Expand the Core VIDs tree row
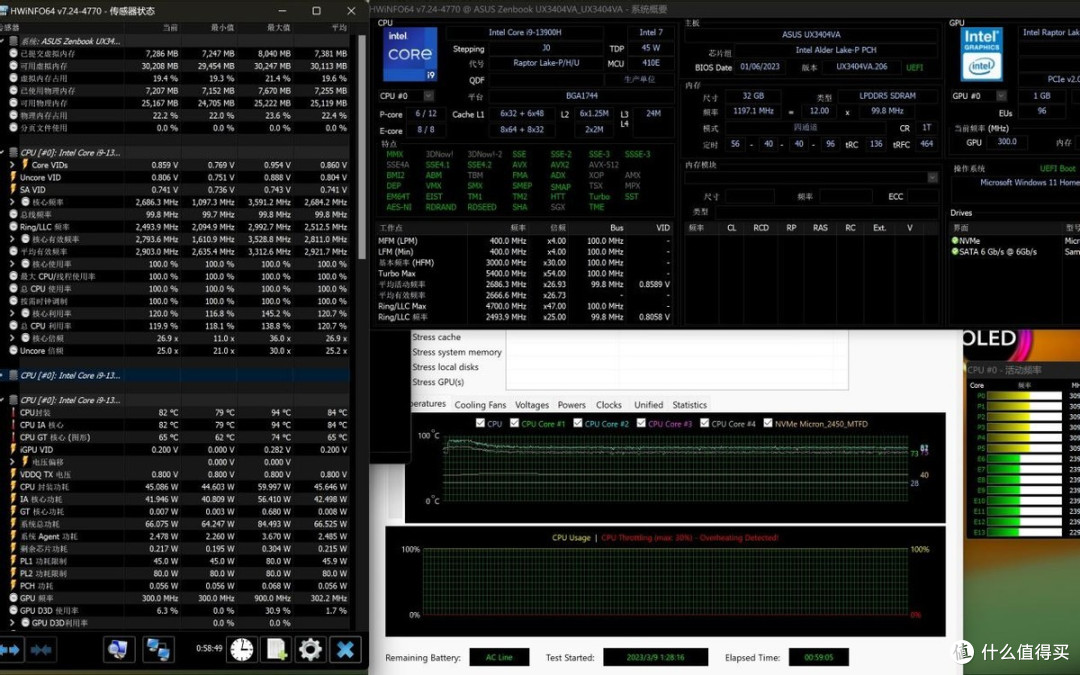The width and height of the screenshot is (1080, 675). point(12,165)
